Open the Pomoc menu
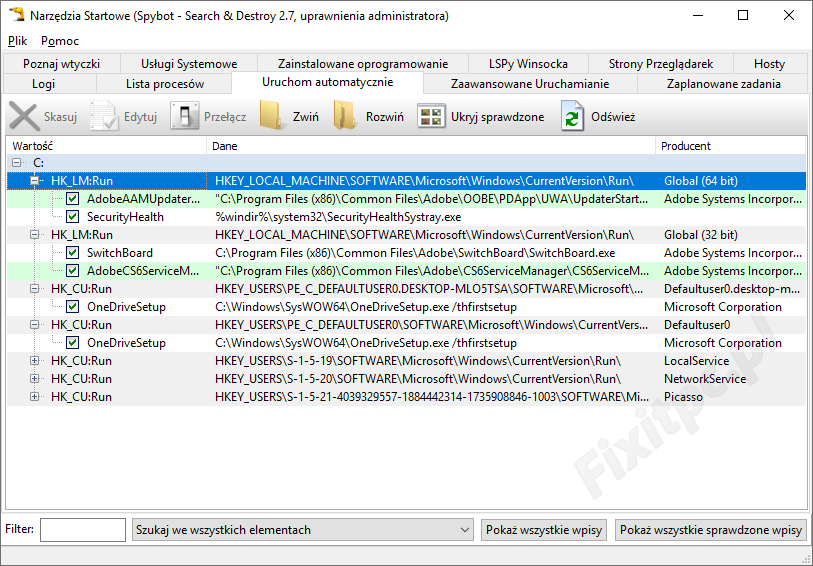The height and width of the screenshot is (566, 813). click(x=60, y=40)
